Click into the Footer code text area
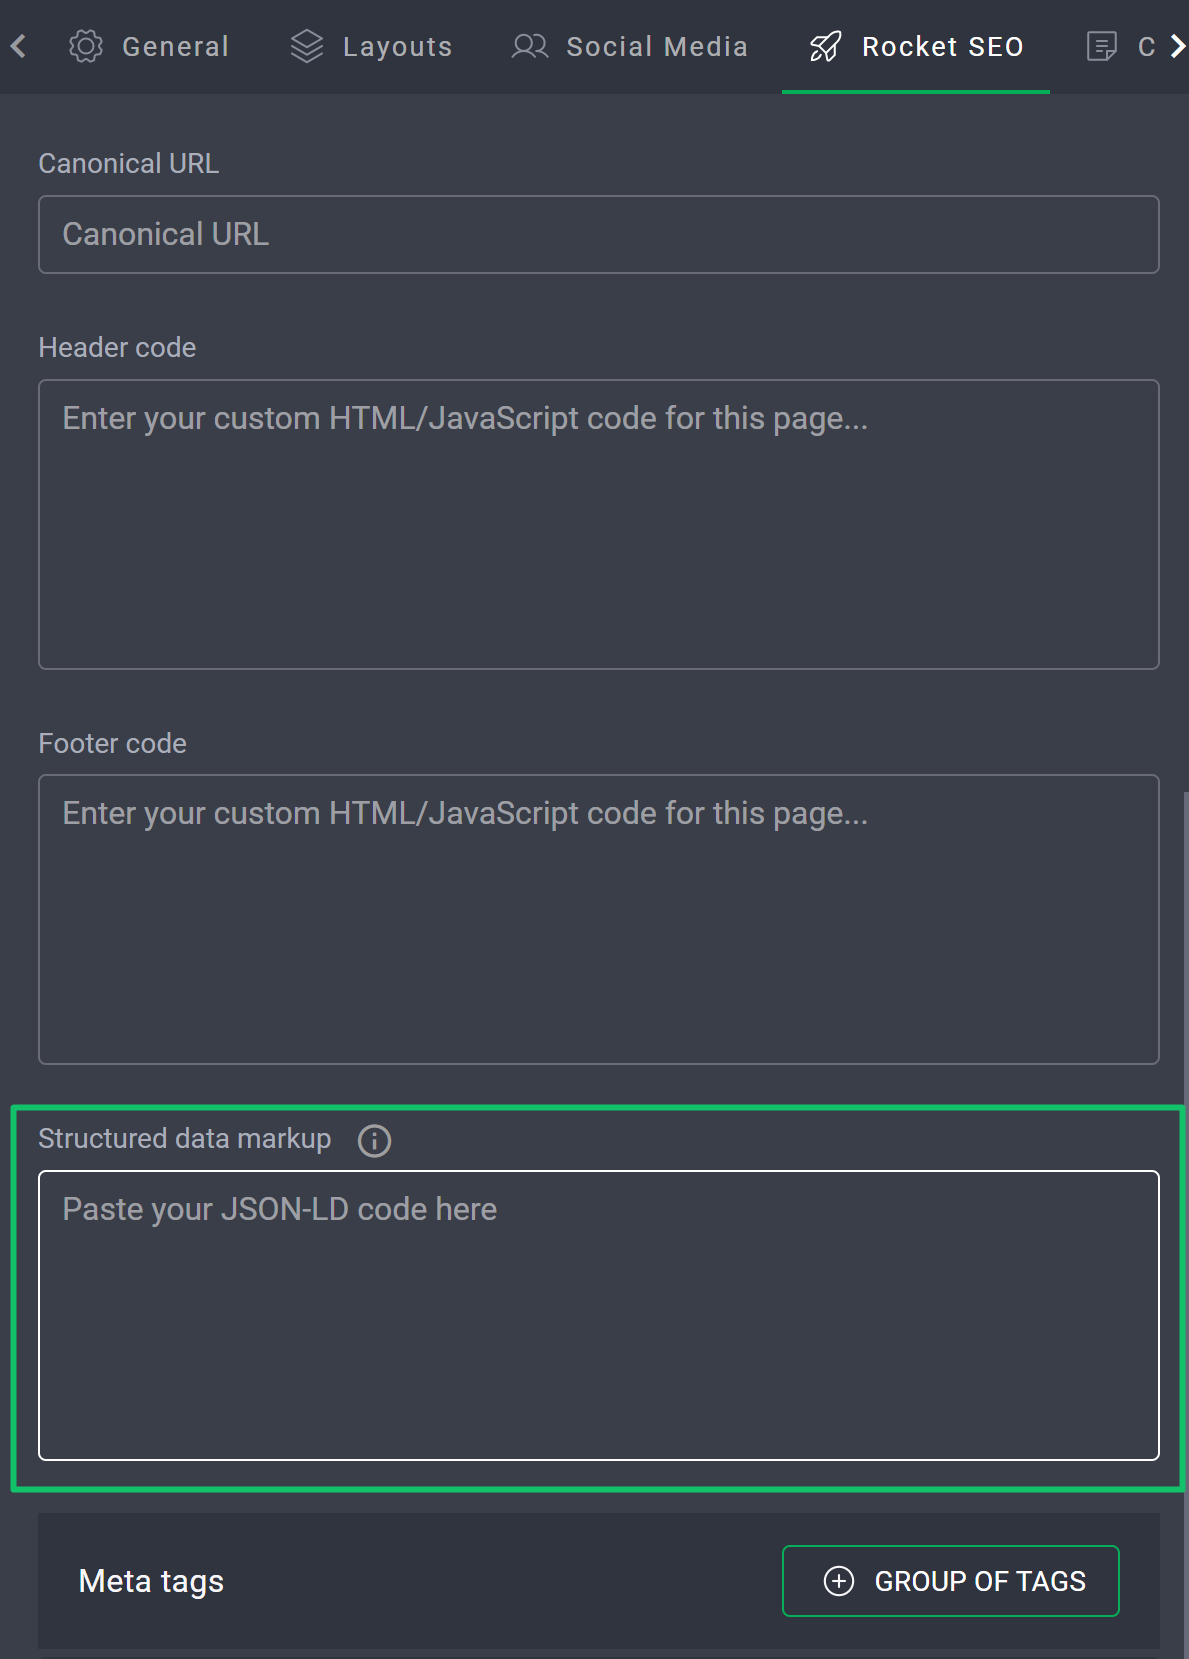The height and width of the screenshot is (1659, 1189). click(x=598, y=919)
